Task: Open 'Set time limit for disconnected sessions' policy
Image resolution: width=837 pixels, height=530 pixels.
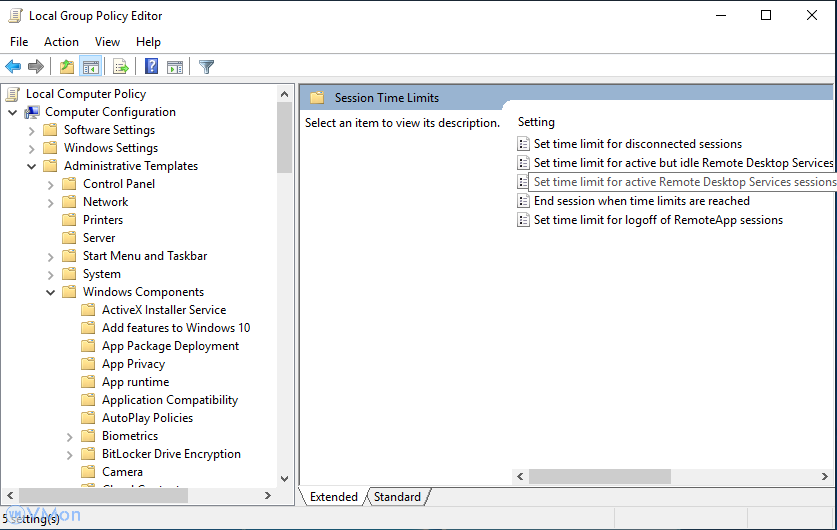Action: click(637, 144)
